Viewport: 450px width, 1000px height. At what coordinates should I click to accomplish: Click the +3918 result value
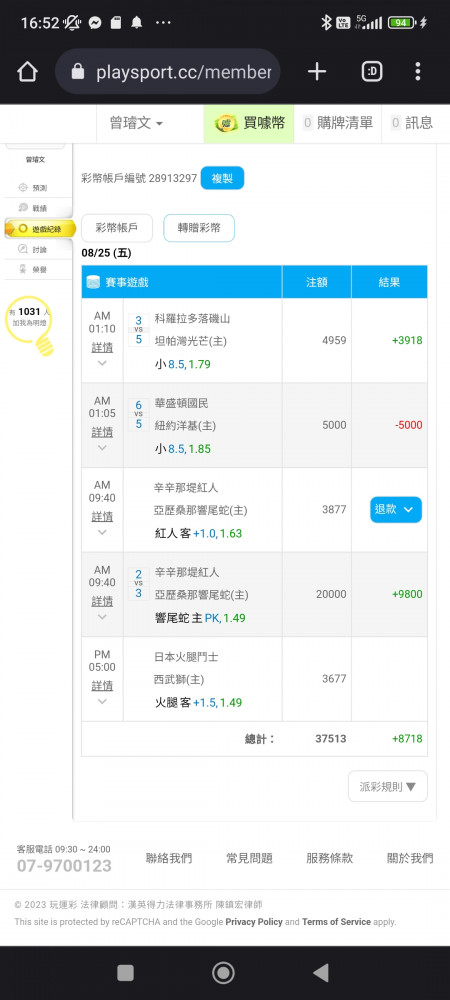point(407,341)
